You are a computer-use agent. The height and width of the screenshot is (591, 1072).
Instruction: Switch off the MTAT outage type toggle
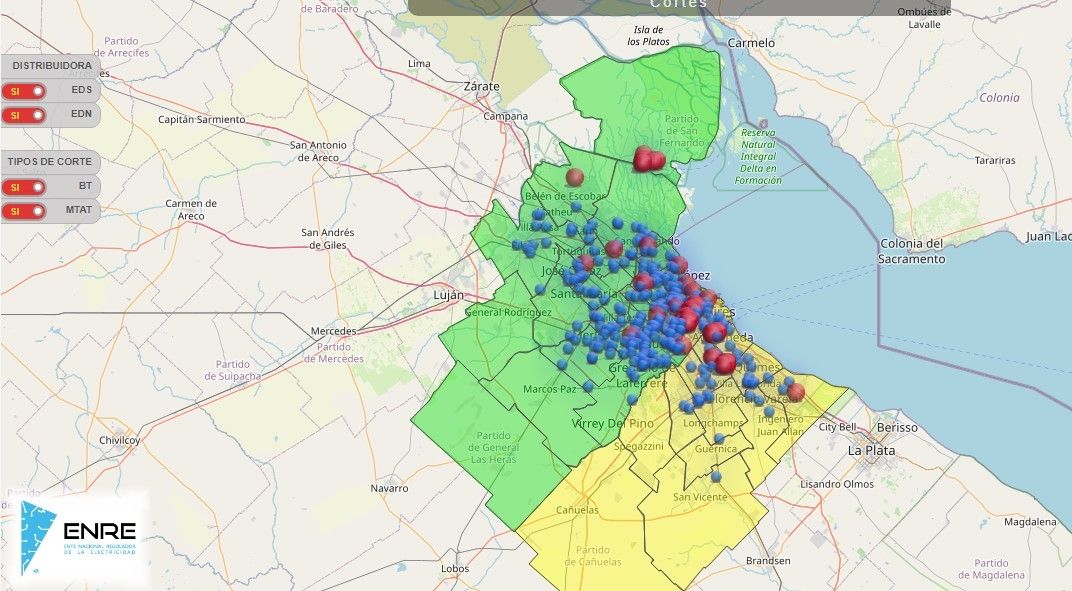[24, 211]
